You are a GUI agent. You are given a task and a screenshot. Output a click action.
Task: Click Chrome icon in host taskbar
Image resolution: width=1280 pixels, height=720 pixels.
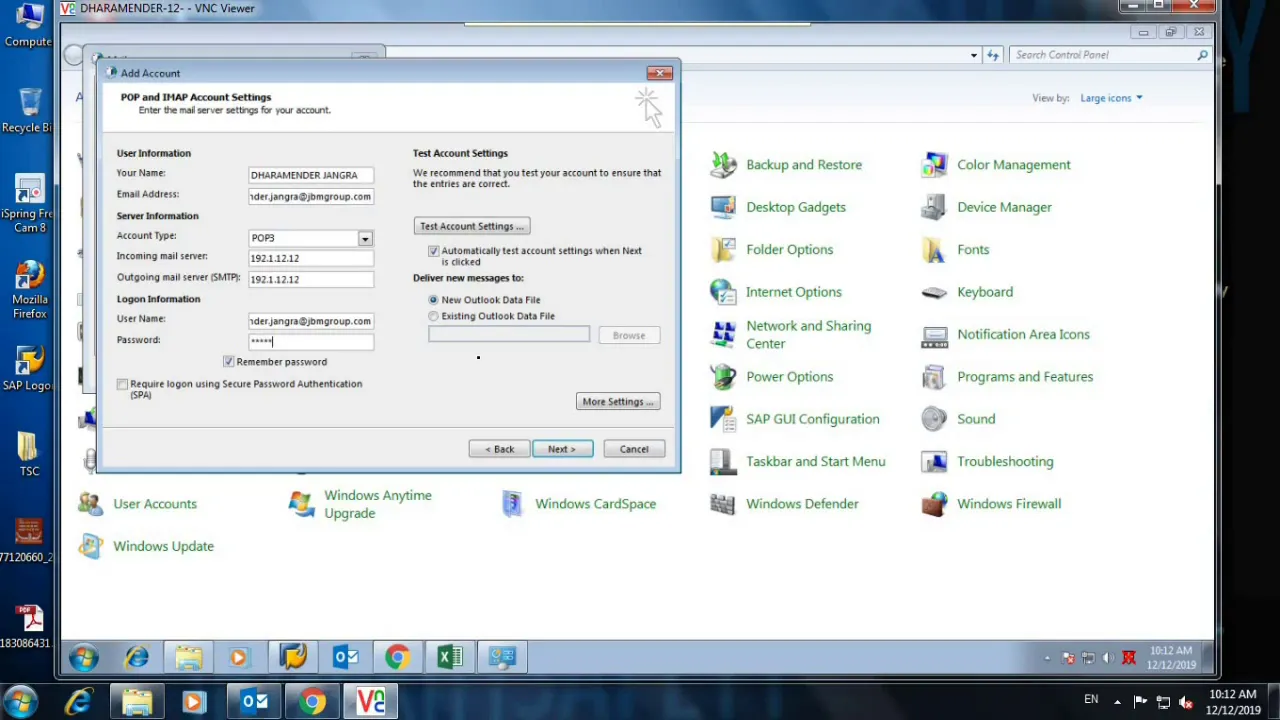tap(312, 702)
